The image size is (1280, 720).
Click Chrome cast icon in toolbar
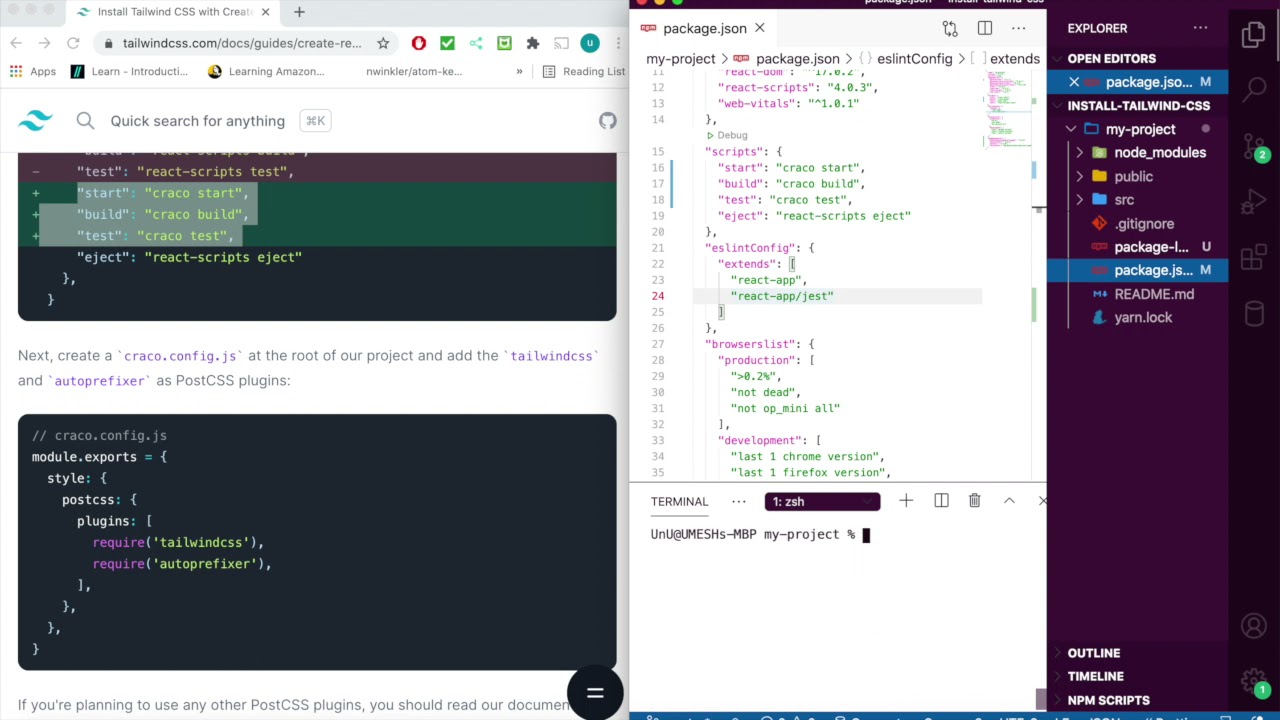pos(562,43)
